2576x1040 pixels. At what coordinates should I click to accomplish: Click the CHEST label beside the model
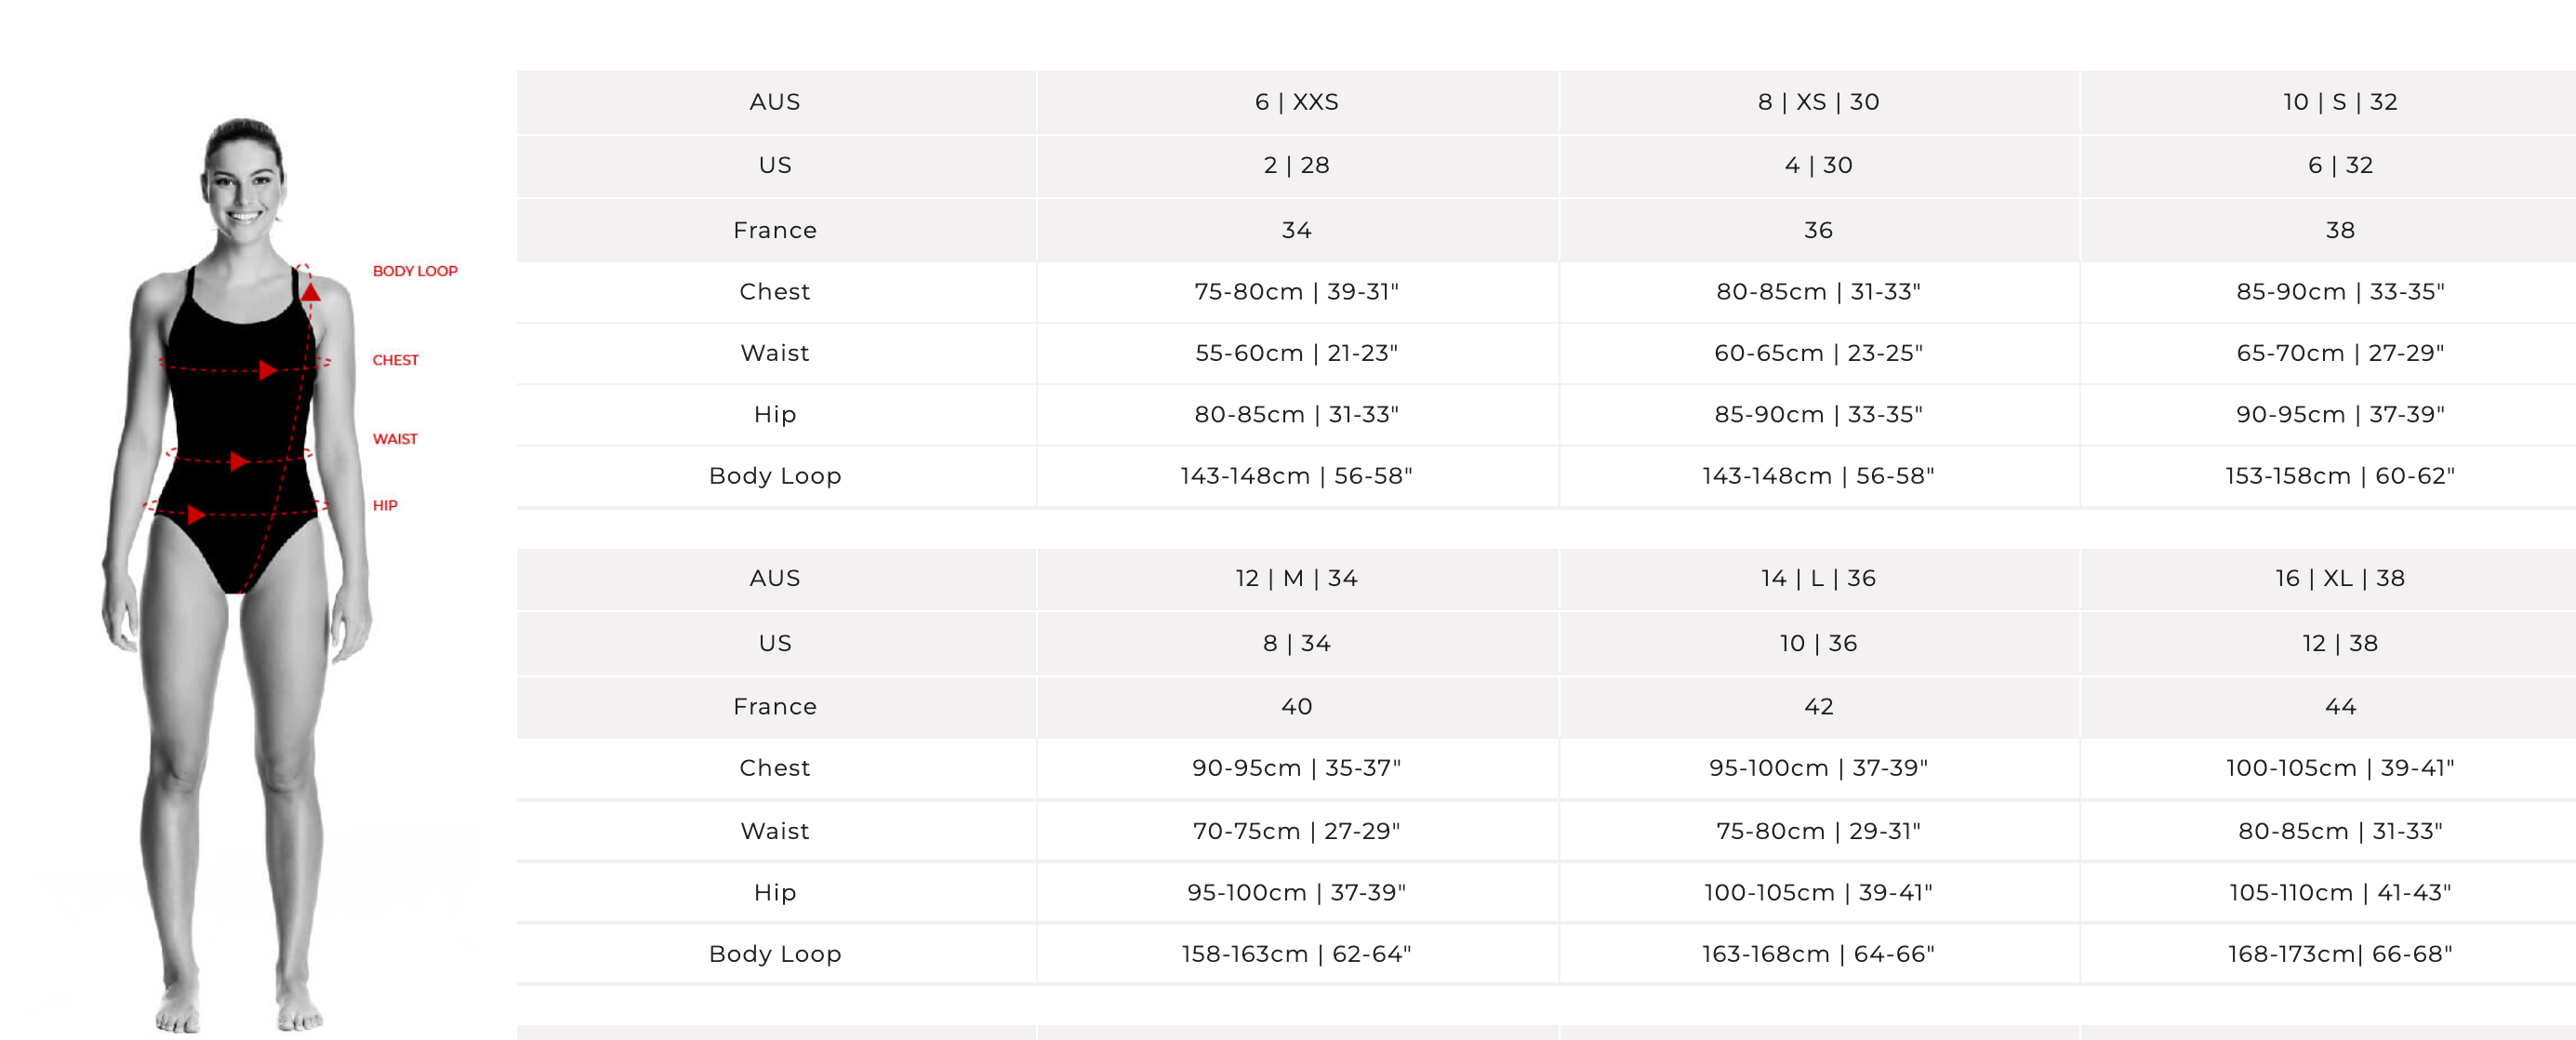(395, 360)
